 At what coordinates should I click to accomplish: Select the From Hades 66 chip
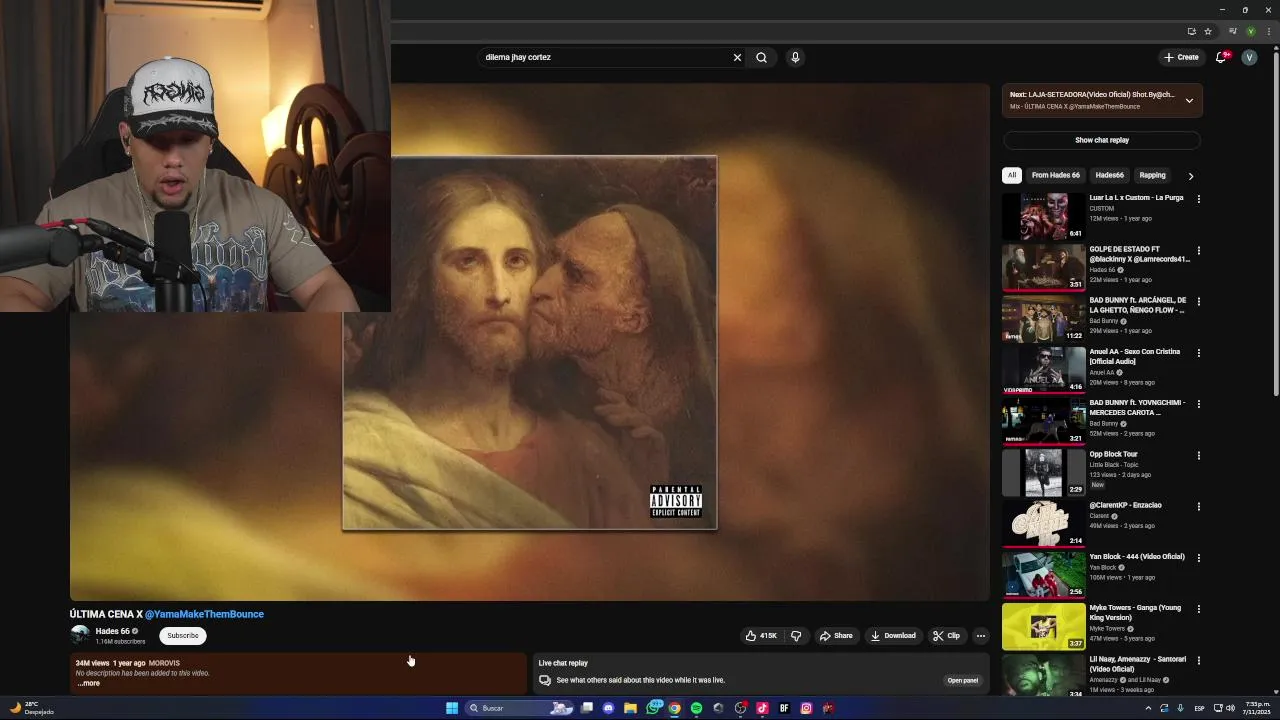1055,175
